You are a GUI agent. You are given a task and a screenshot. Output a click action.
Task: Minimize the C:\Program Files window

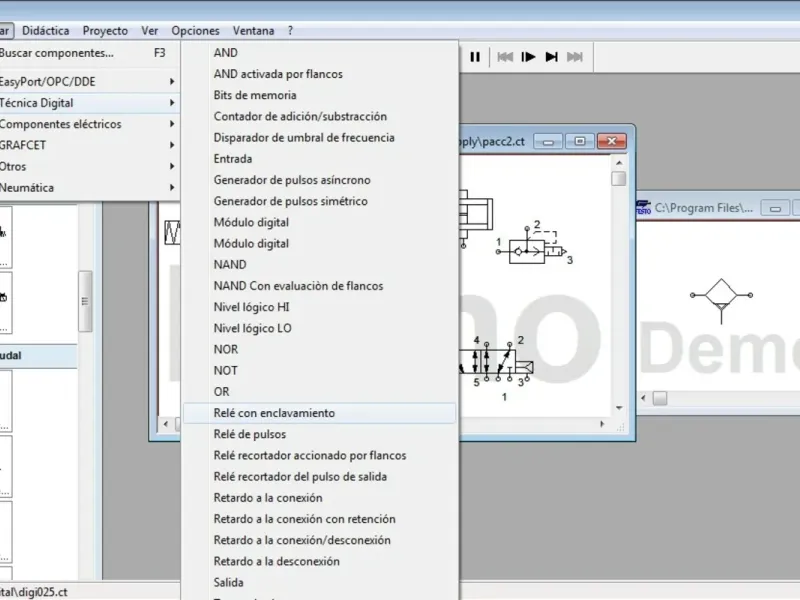point(775,208)
